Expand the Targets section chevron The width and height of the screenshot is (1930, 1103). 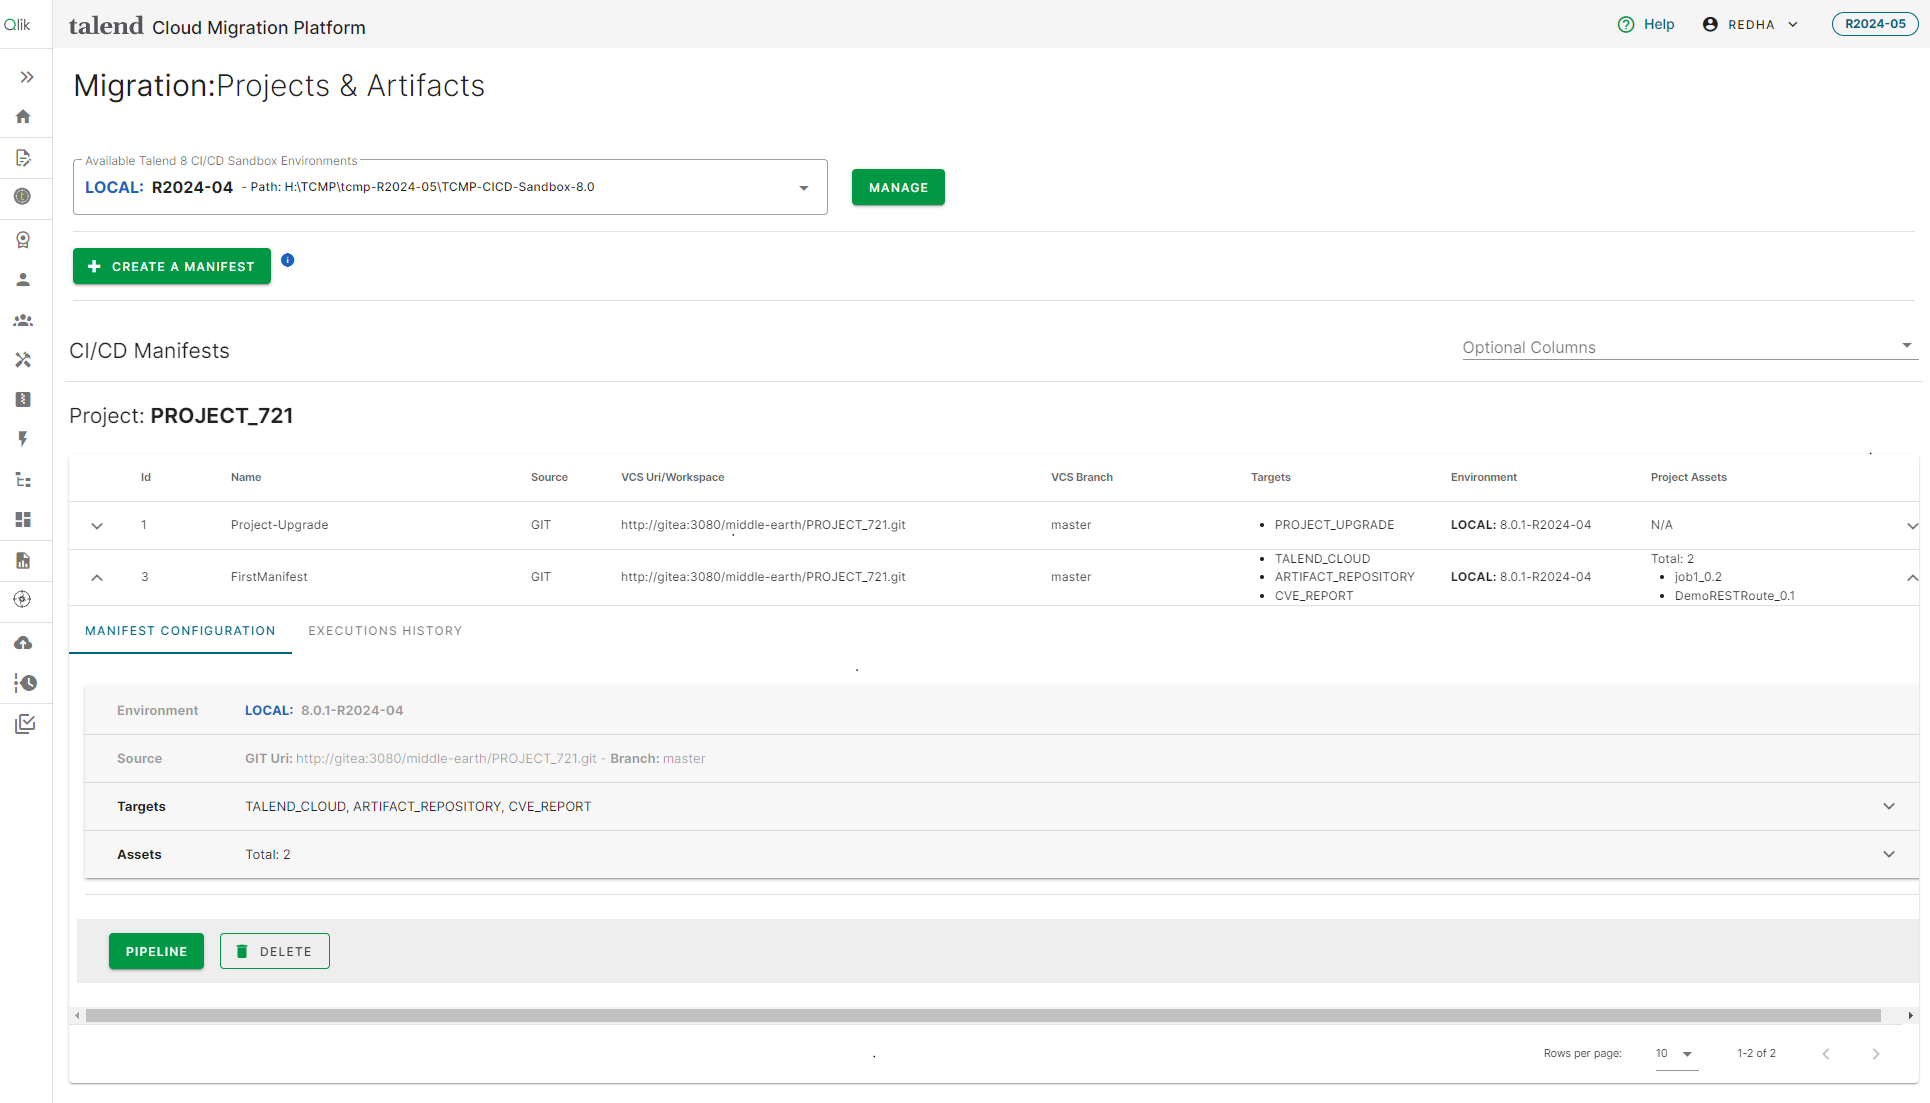(x=1889, y=806)
